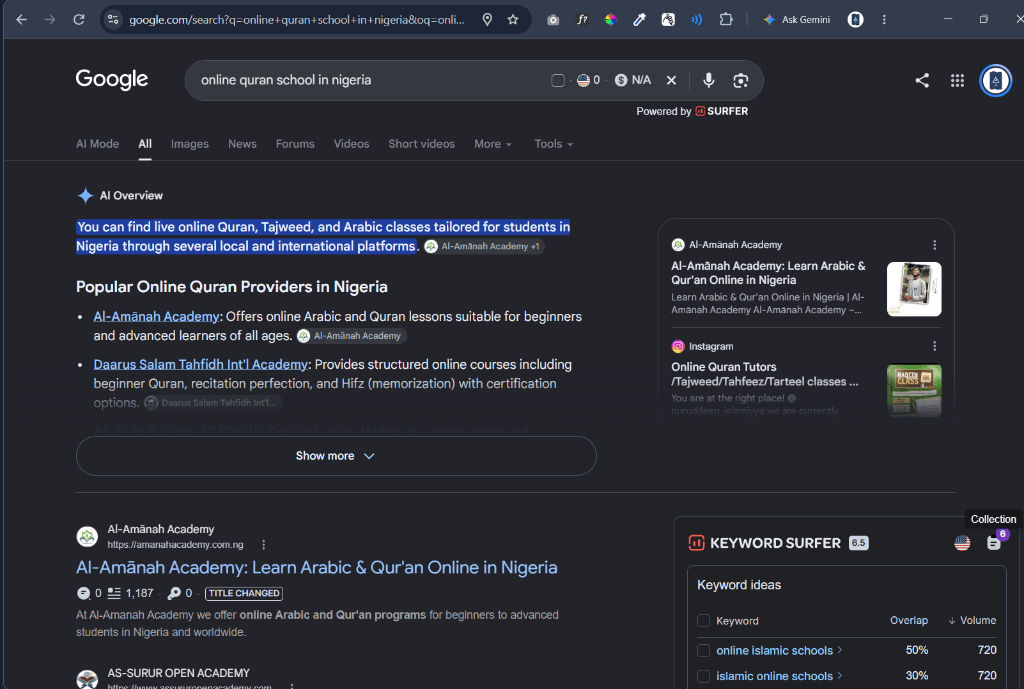Image resolution: width=1024 pixels, height=689 pixels.
Task: Click Al-Amānah Academy card thumbnail
Action: click(x=914, y=289)
